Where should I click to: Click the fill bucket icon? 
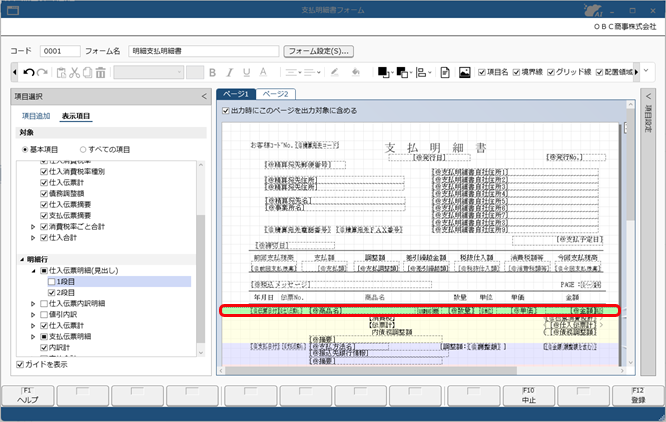[x=356, y=73]
